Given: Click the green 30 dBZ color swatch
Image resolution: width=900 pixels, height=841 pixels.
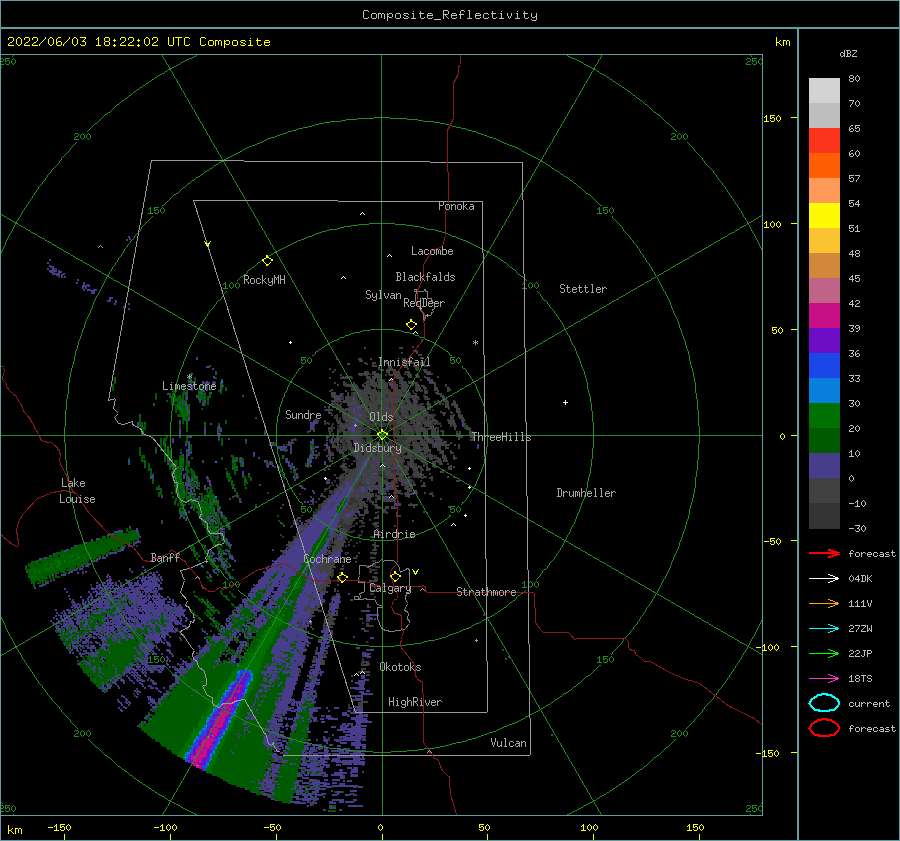Looking at the screenshot, I should point(824,416).
